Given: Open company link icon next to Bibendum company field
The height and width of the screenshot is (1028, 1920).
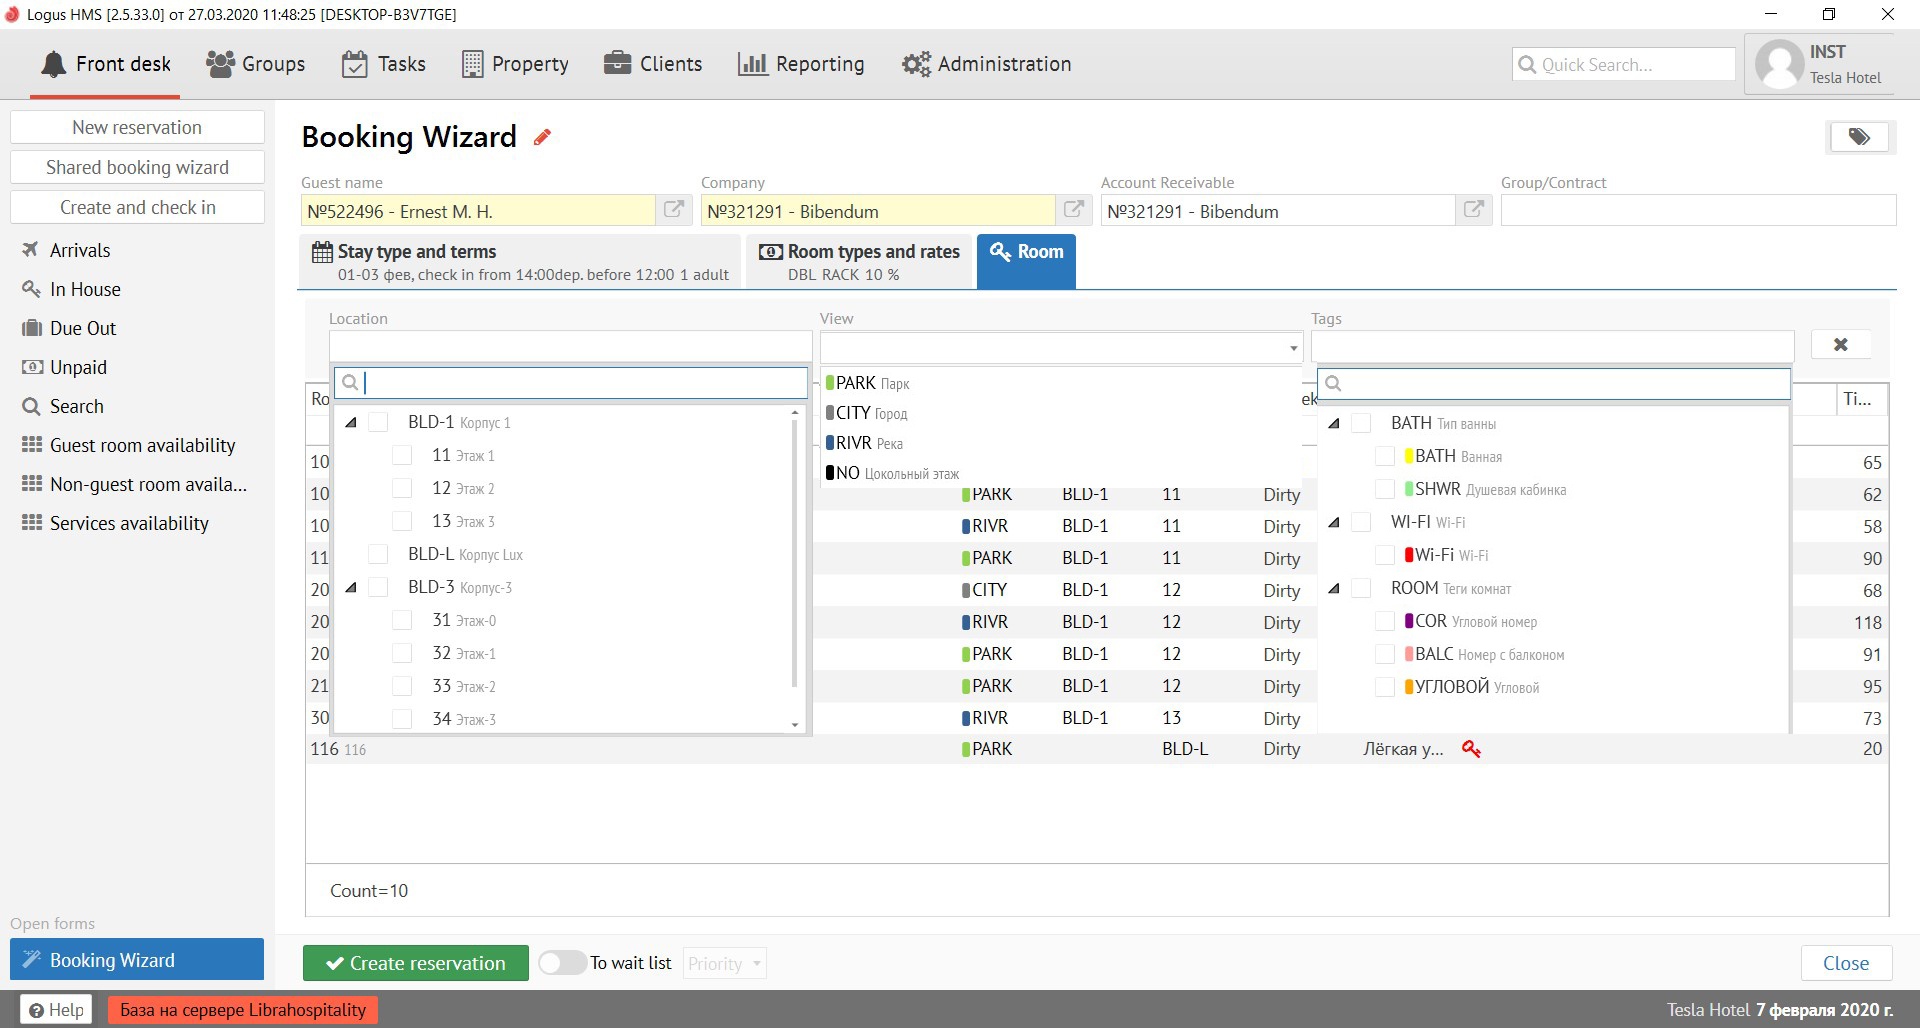Looking at the screenshot, I should pyautogui.click(x=1074, y=210).
